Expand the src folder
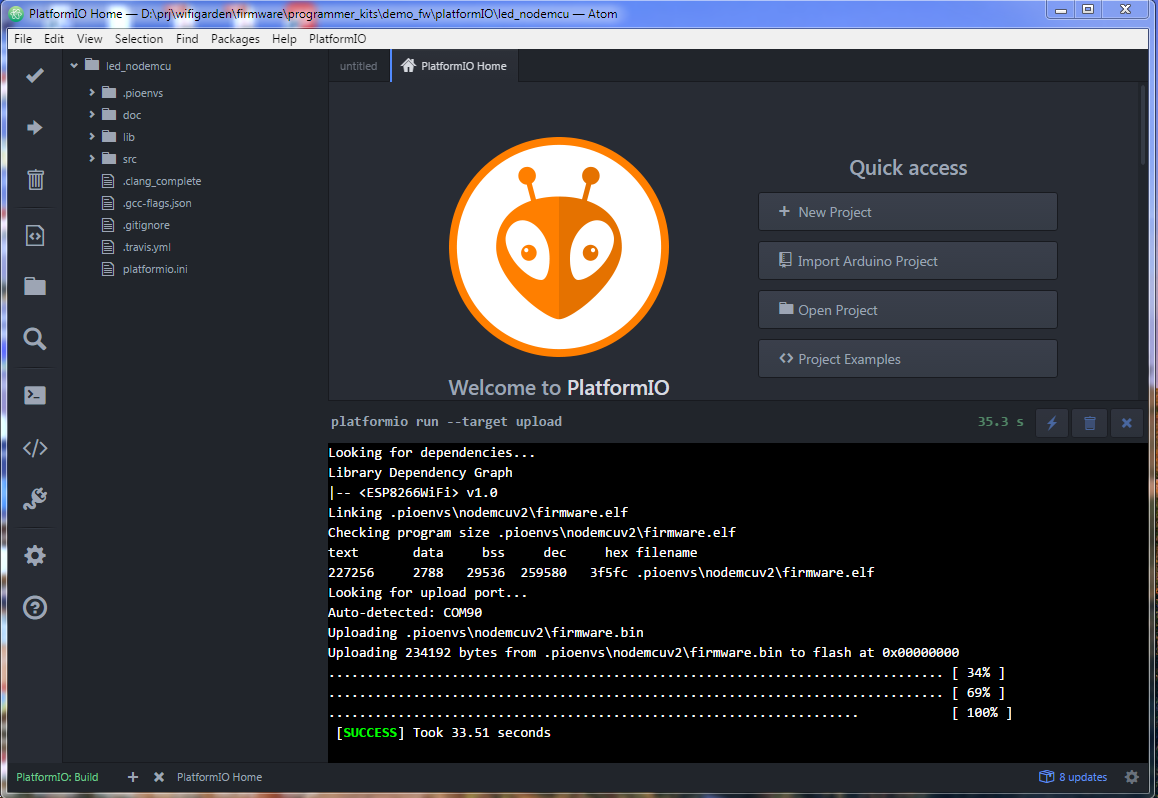This screenshot has height=798, width=1158. pos(92,159)
